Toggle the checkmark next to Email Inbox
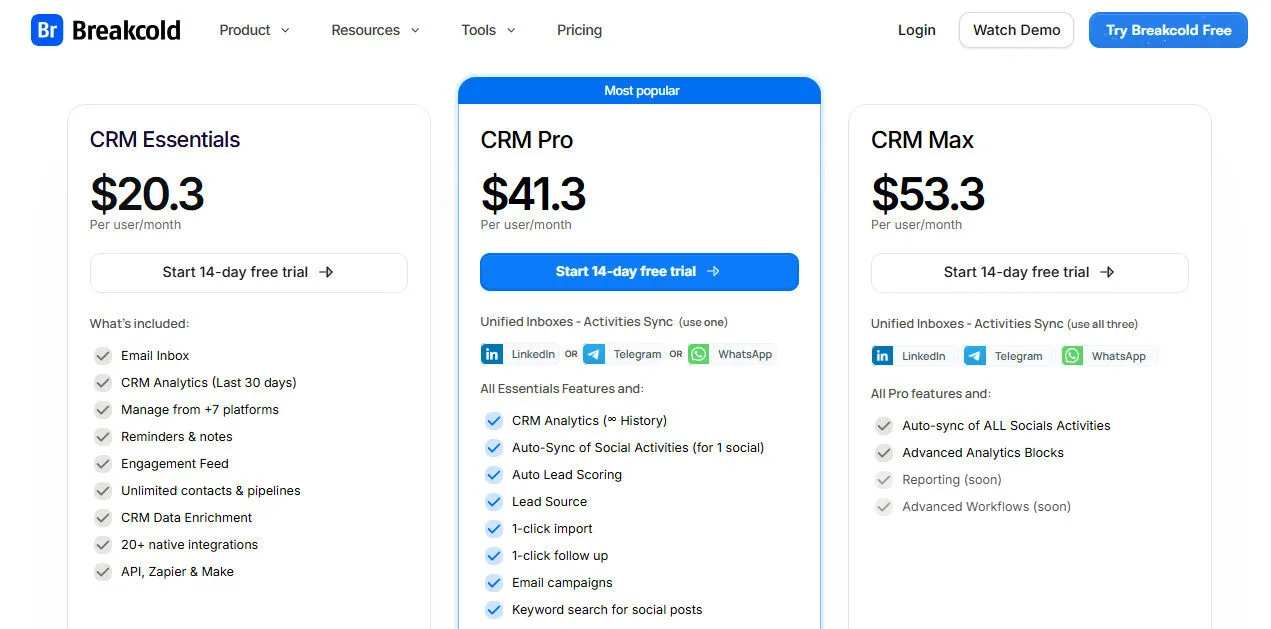The image size is (1271, 629). 103,355
